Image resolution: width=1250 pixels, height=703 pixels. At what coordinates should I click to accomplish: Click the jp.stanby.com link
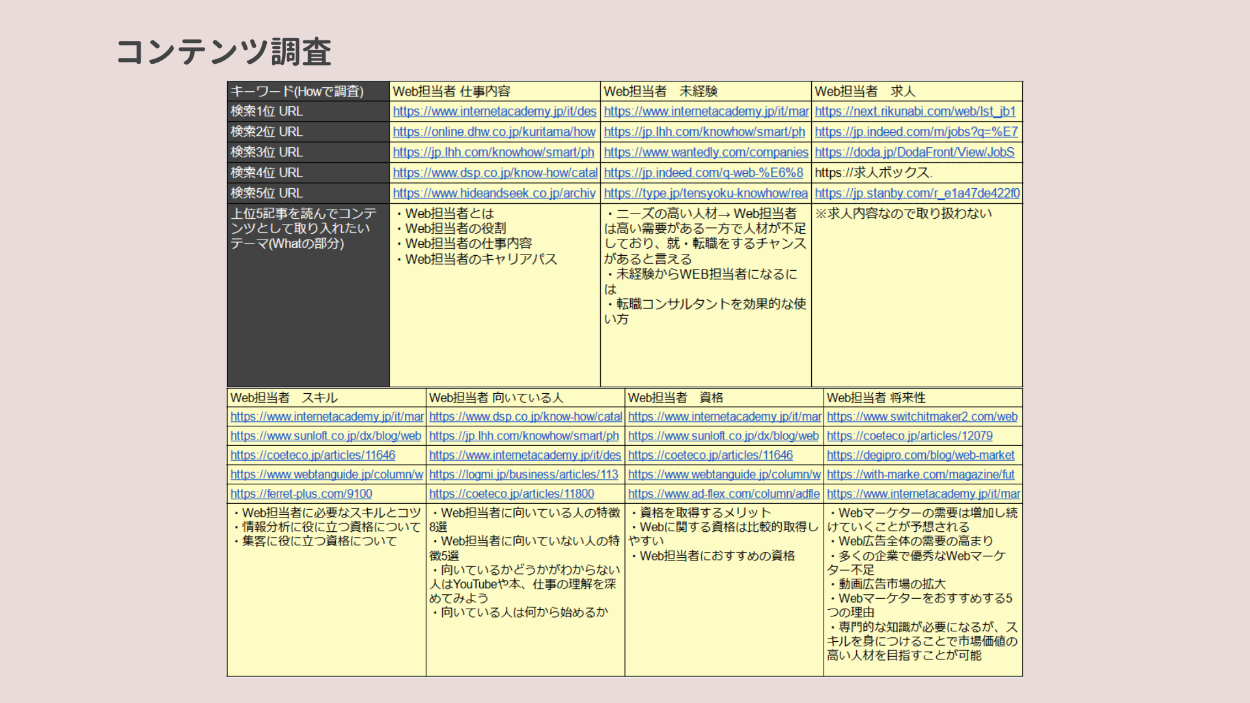click(x=917, y=193)
